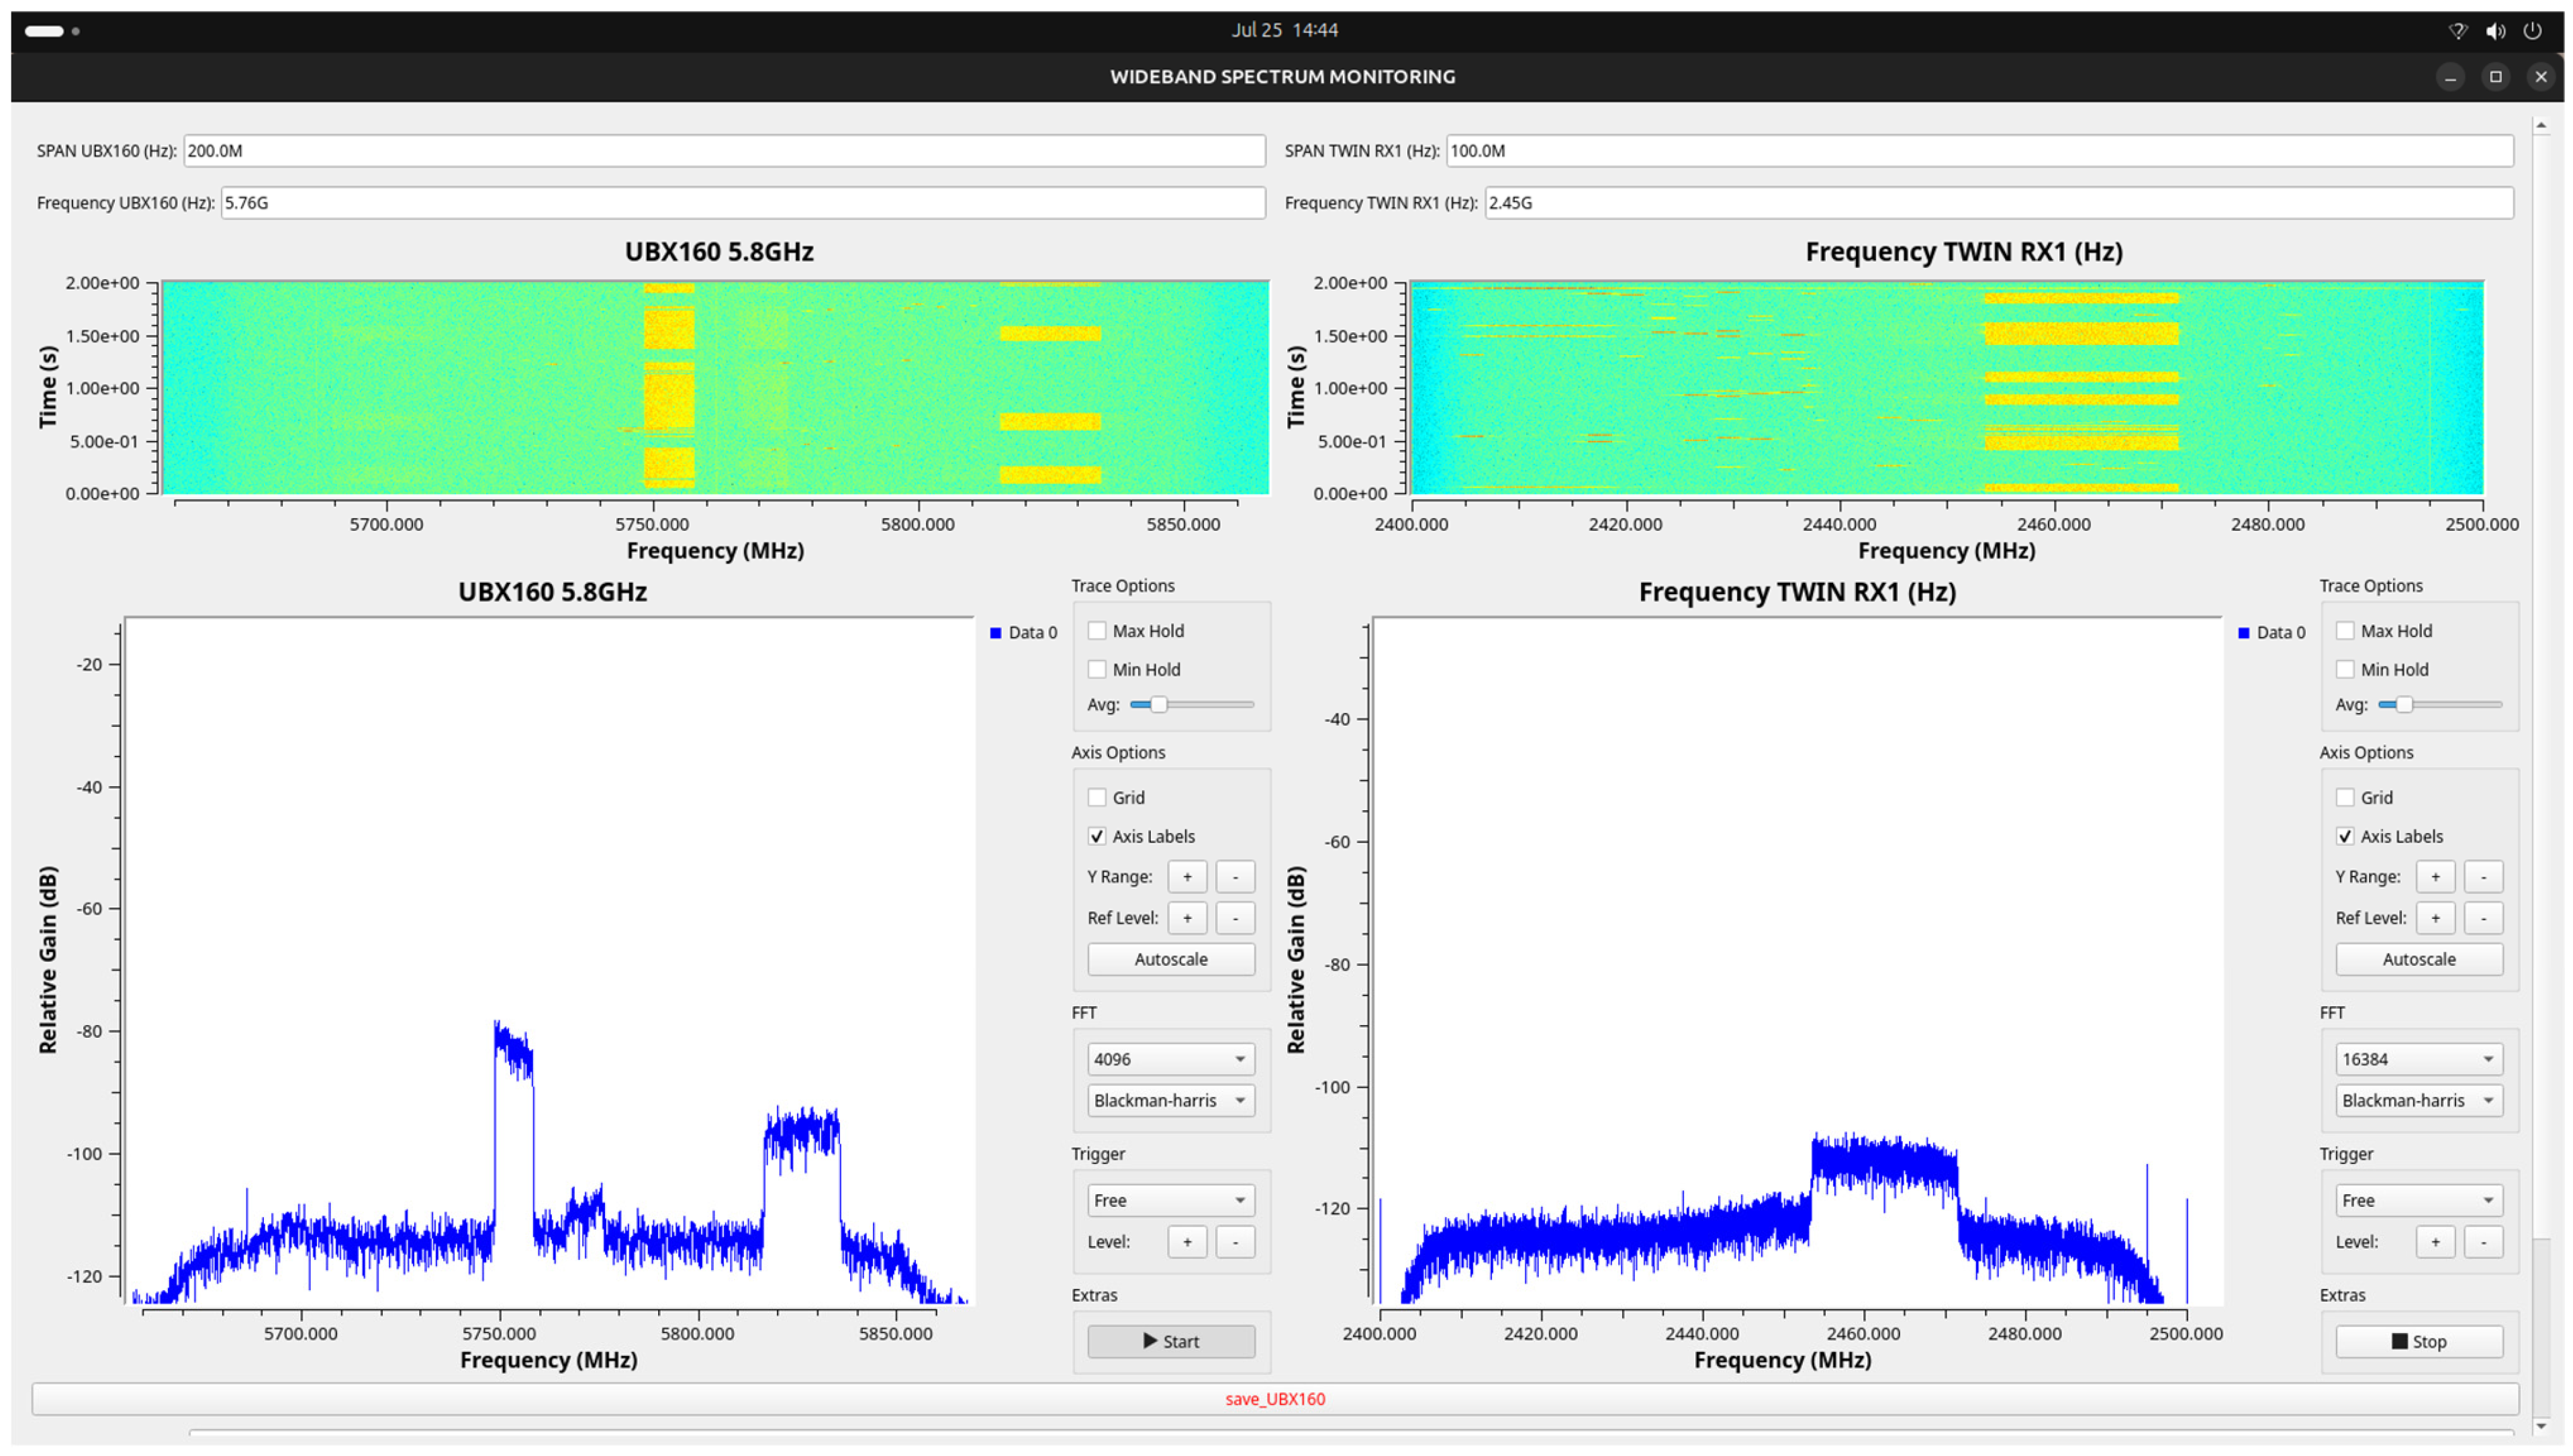Enable Max Hold for UBX160 plot
2573x1456 pixels.
click(1097, 630)
